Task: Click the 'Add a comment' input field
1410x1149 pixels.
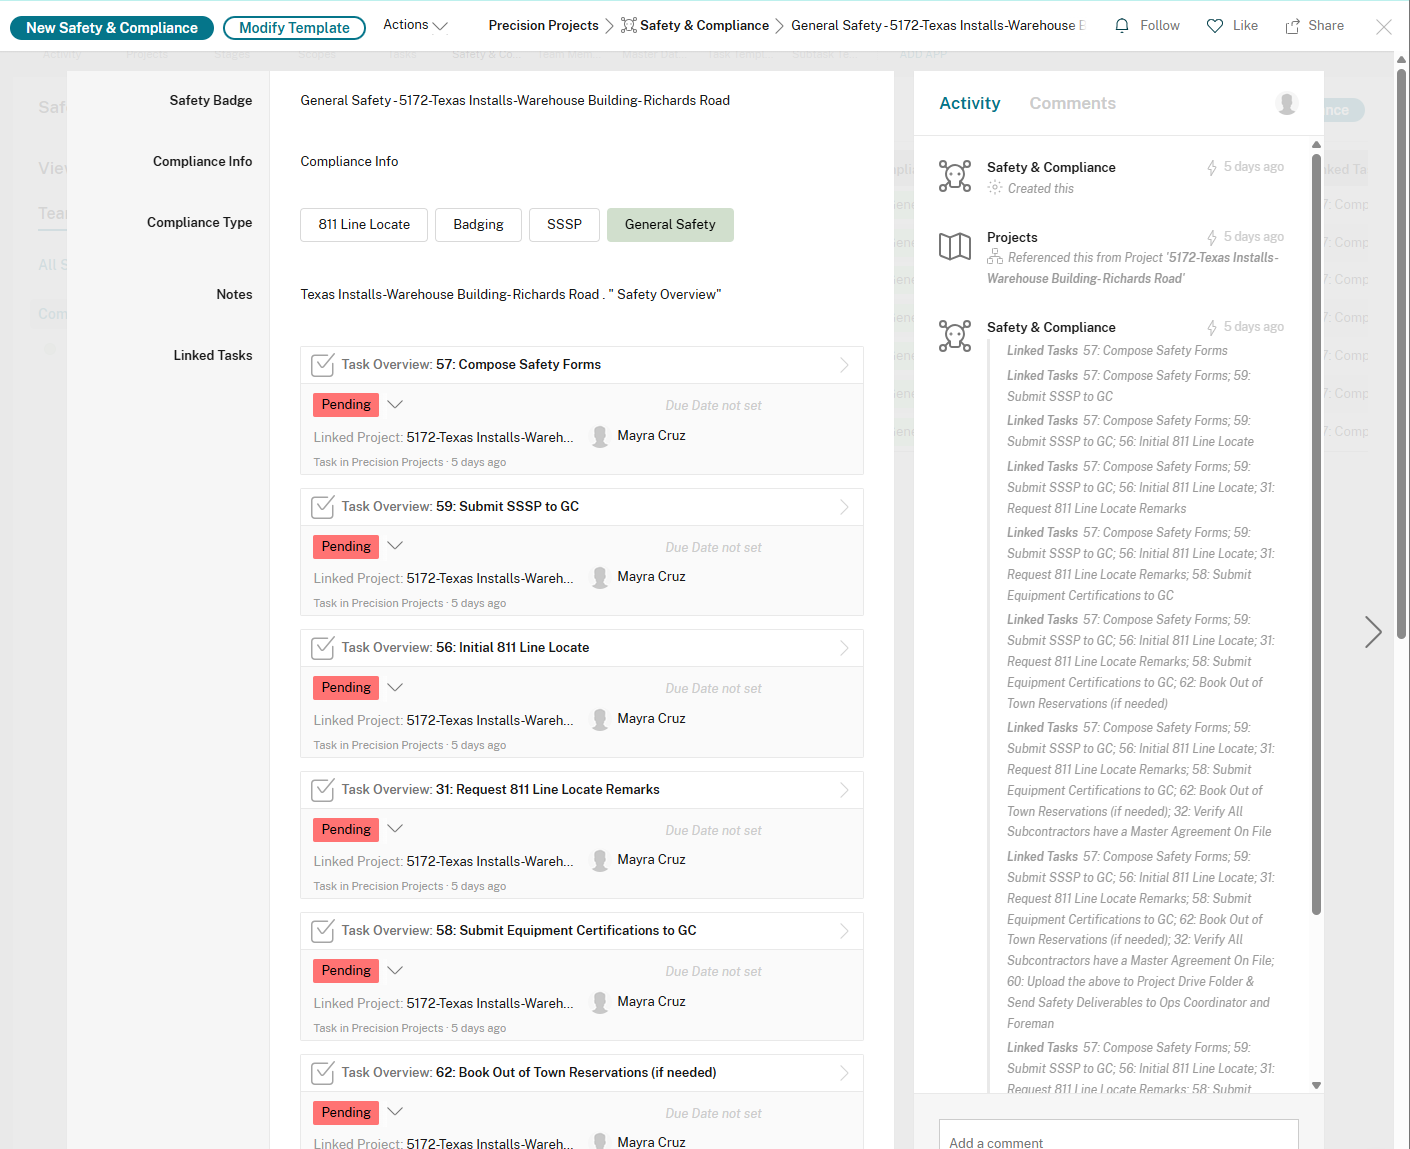Action: pyautogui.click(x=1118, y=1140)
